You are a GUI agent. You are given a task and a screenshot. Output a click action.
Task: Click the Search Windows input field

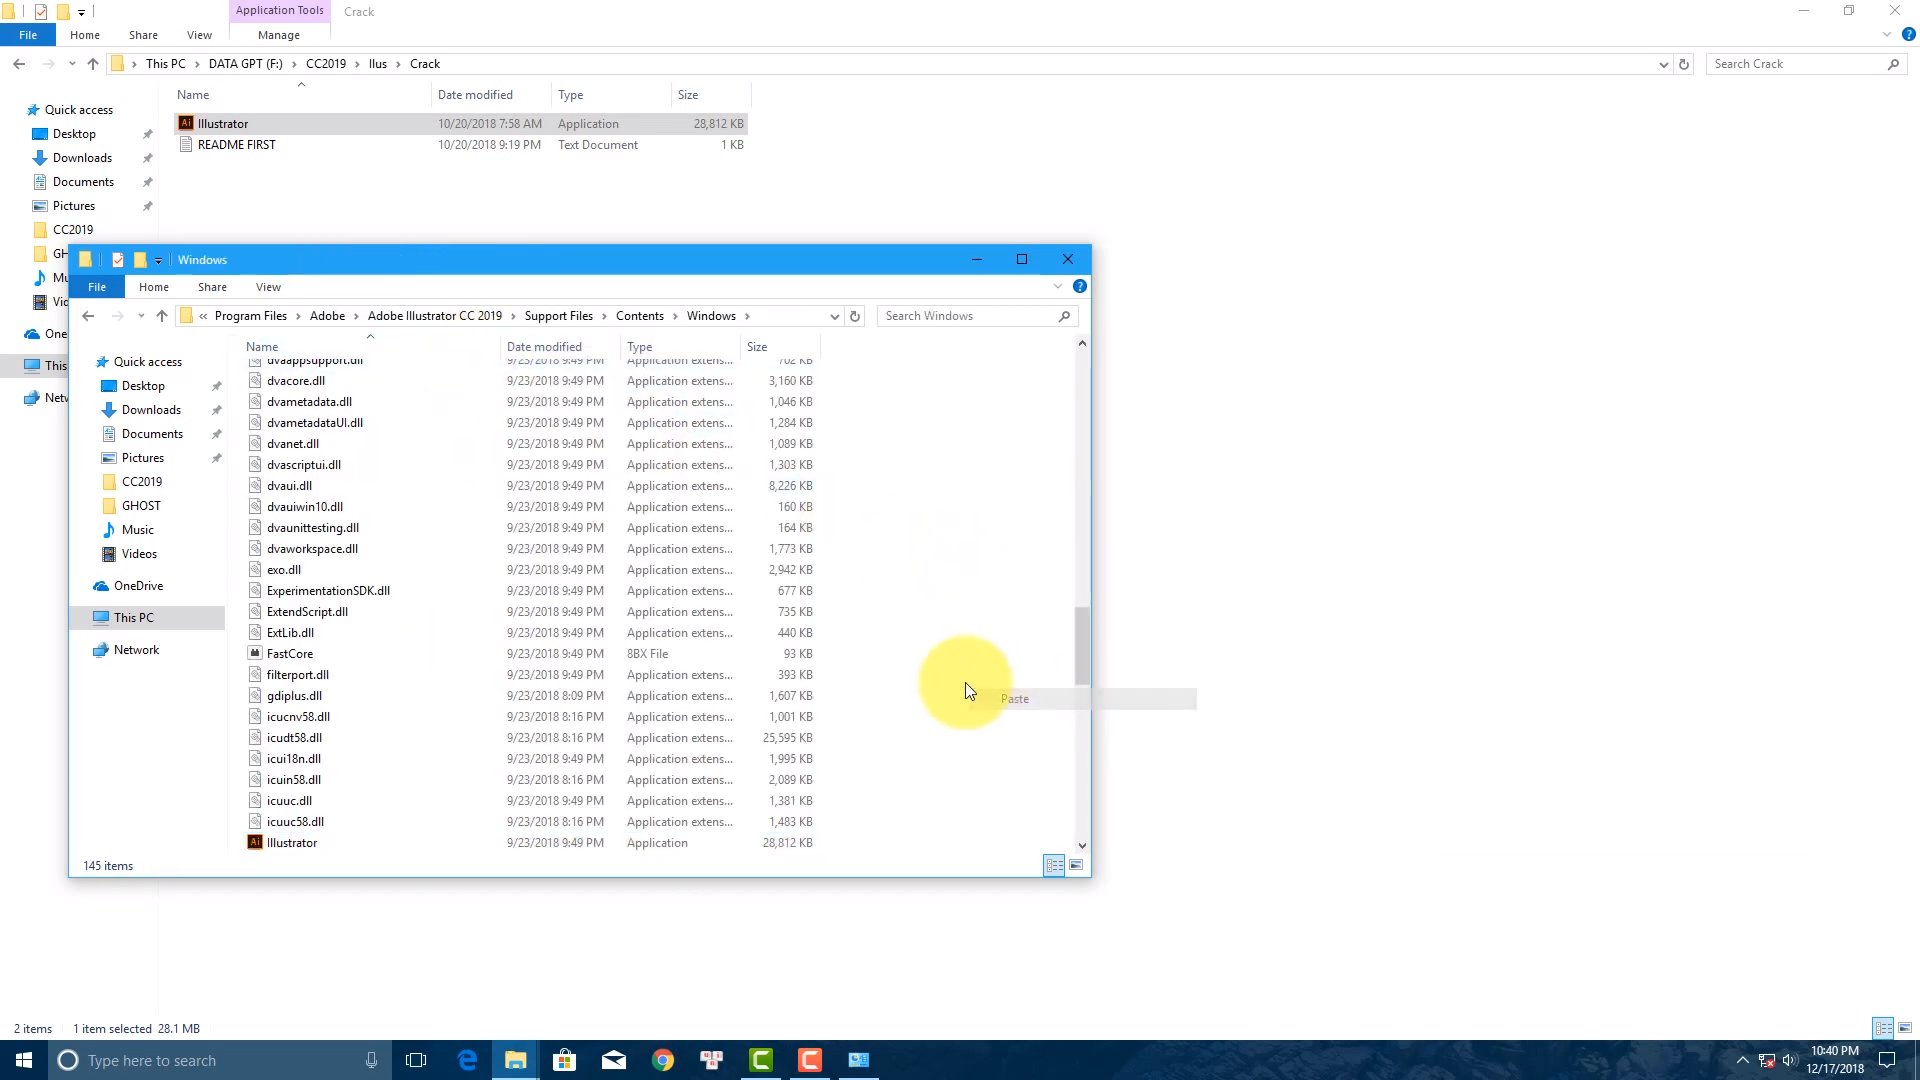(x=965, y=316)
